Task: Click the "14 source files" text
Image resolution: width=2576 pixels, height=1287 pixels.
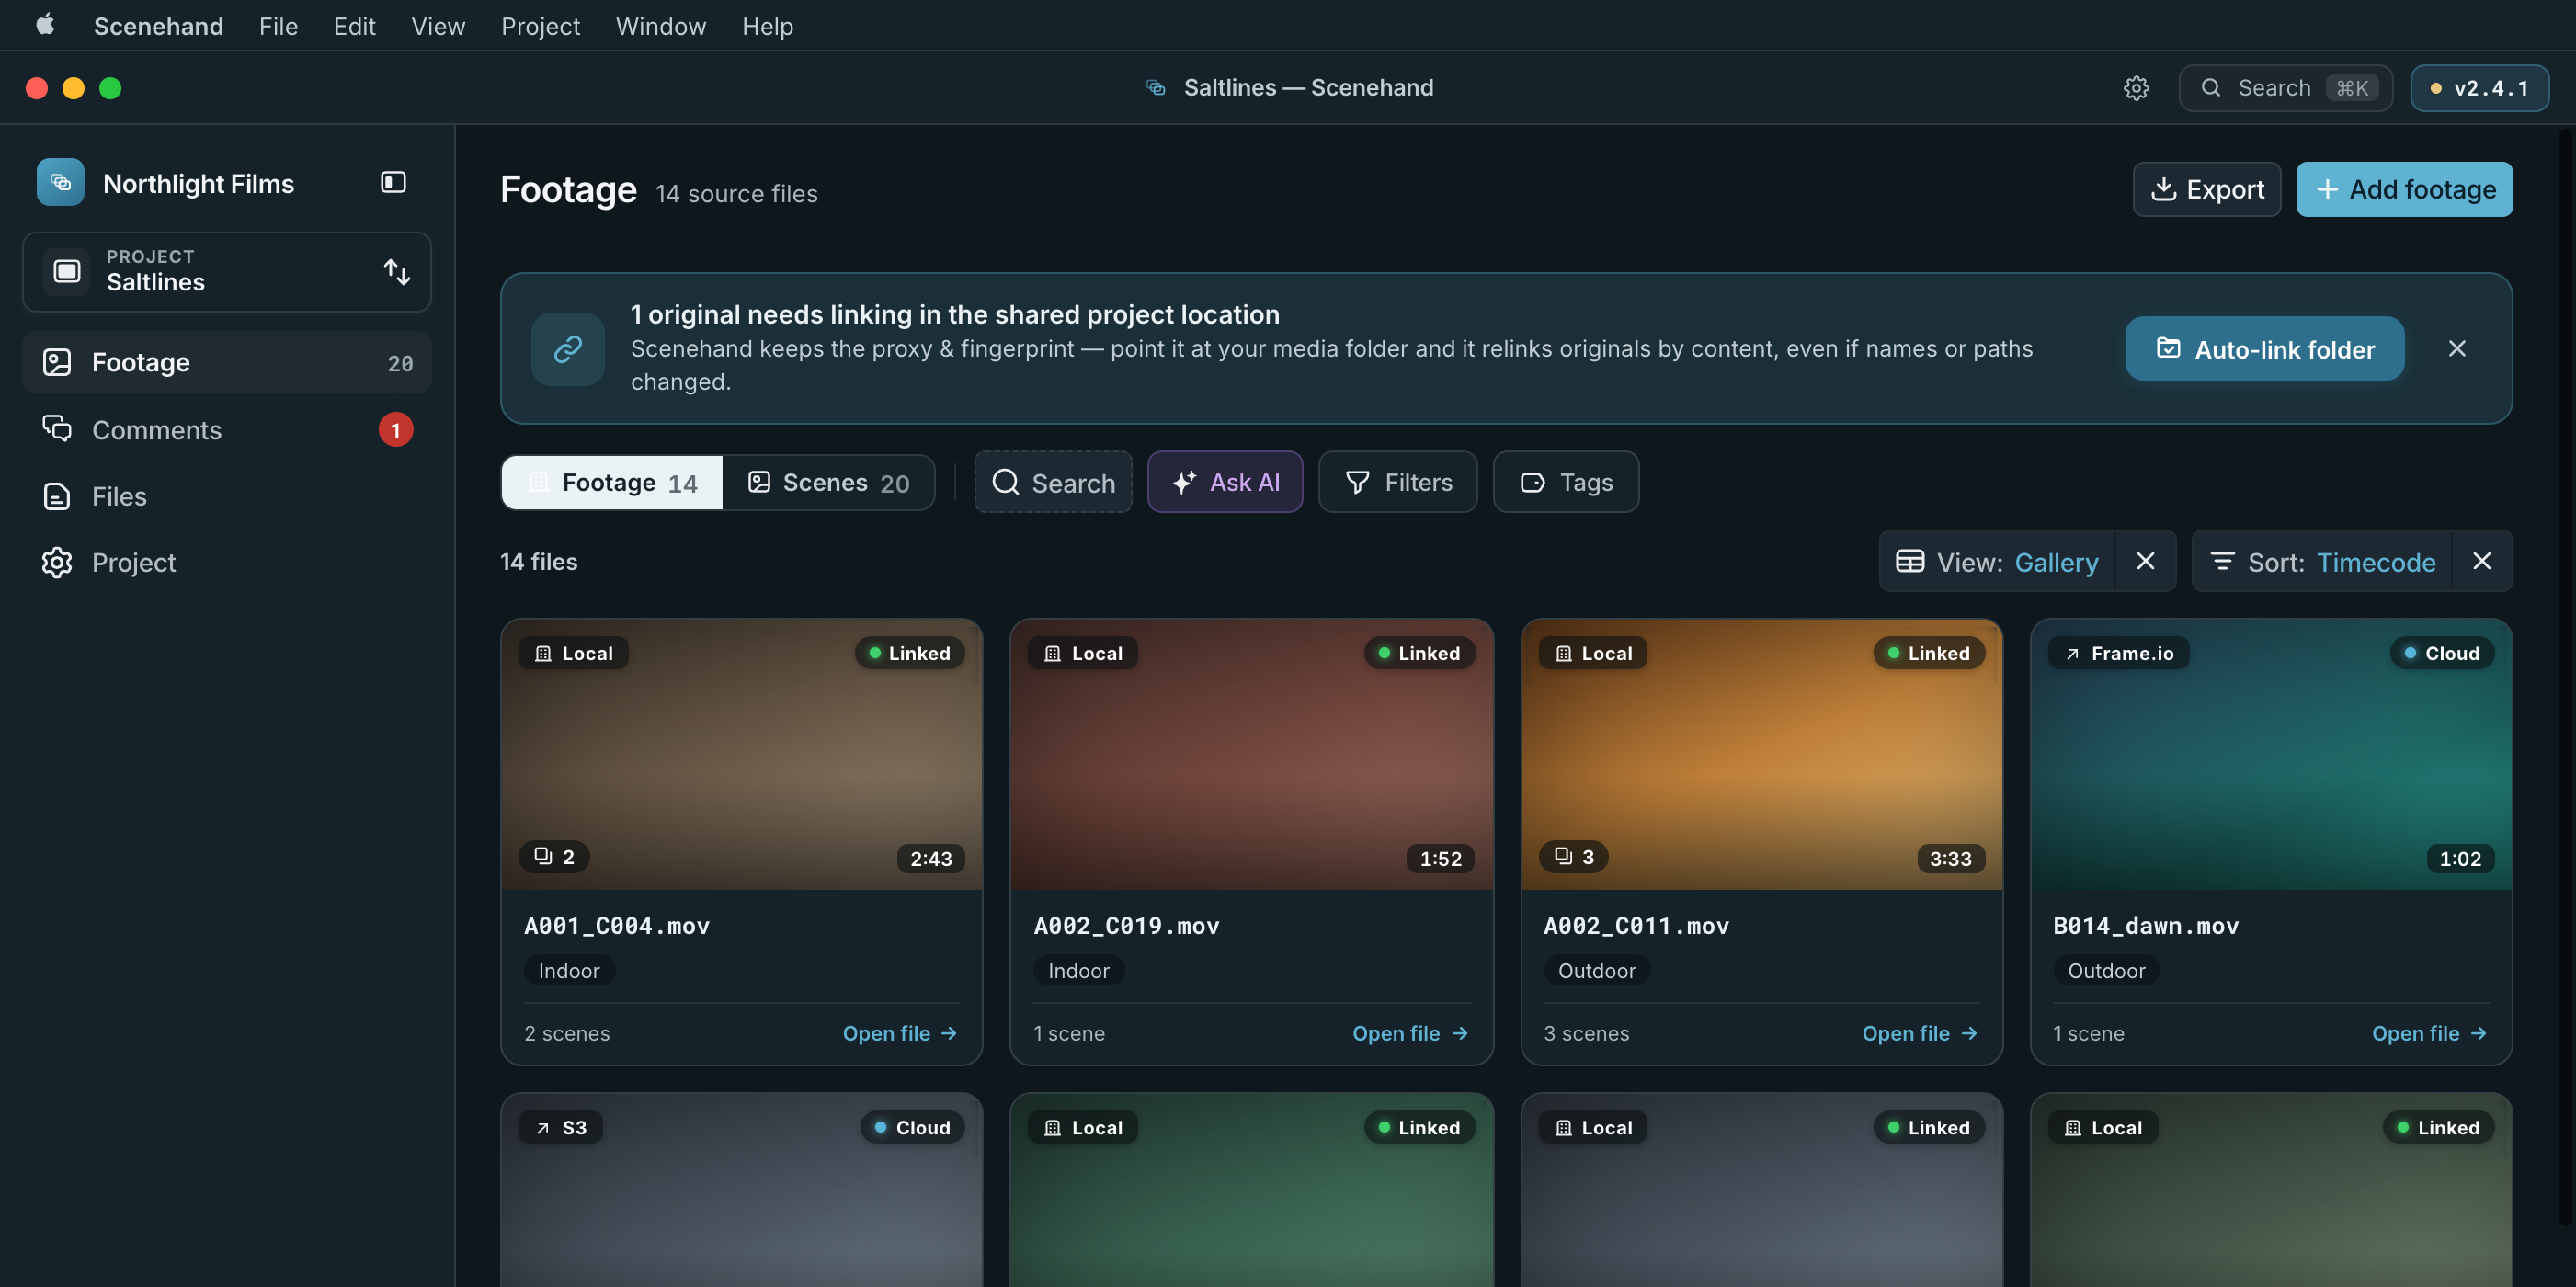Action: pos(736,193)
